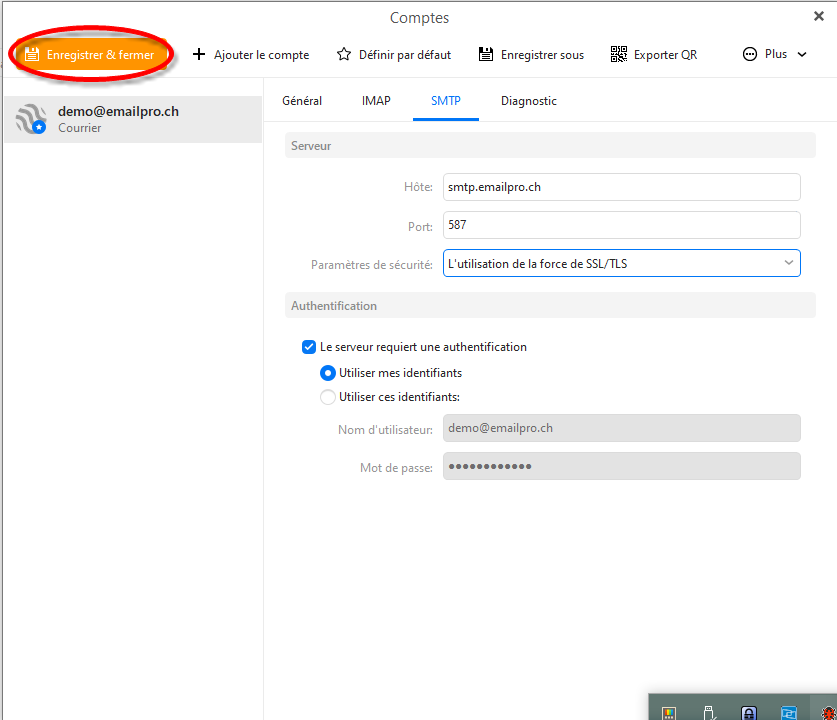Go to the Diagnostic tab
The image size is (837, 720).
528,101
